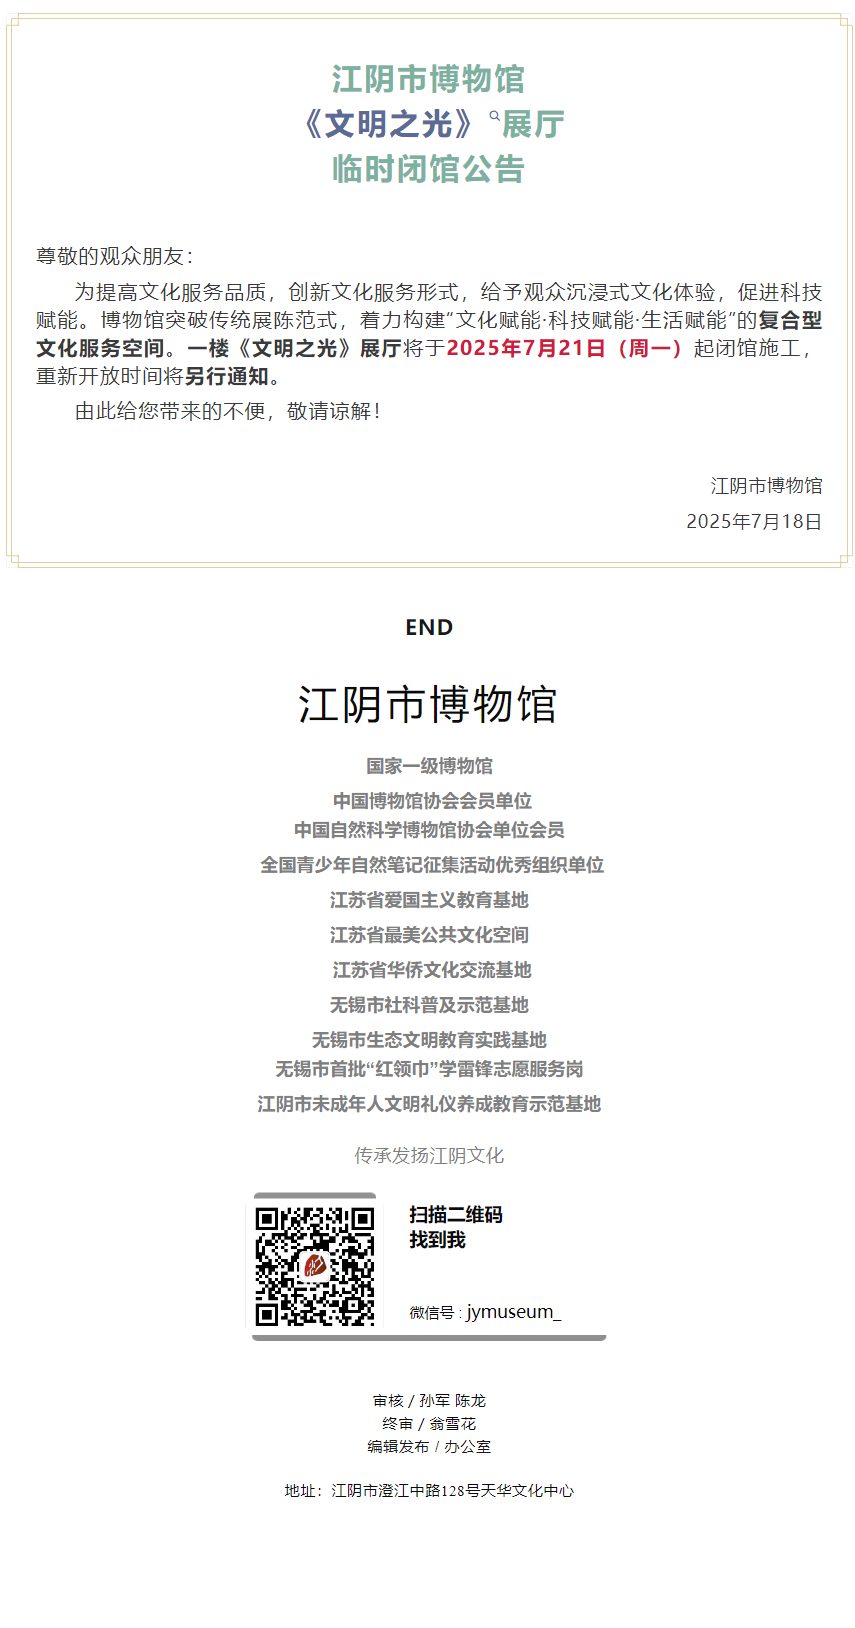Click the 审核 / 孙军 陈龙 credit line
855x1628 pixels.
coord(429,1401)
